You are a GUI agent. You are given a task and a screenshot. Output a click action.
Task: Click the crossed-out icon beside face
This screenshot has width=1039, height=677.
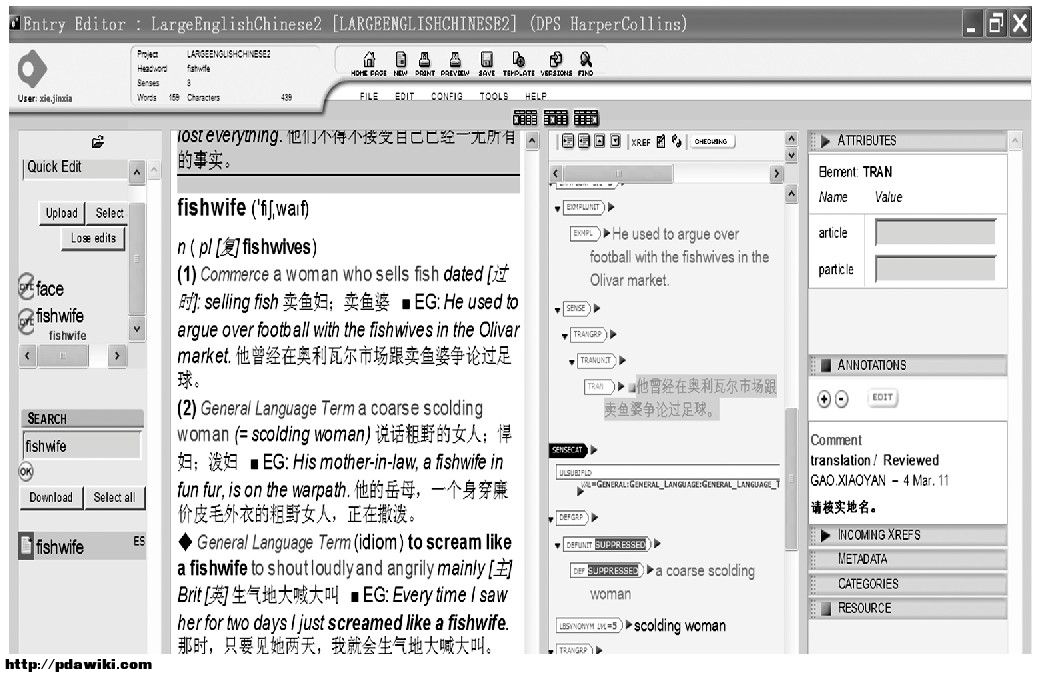[x=26, y=286]
